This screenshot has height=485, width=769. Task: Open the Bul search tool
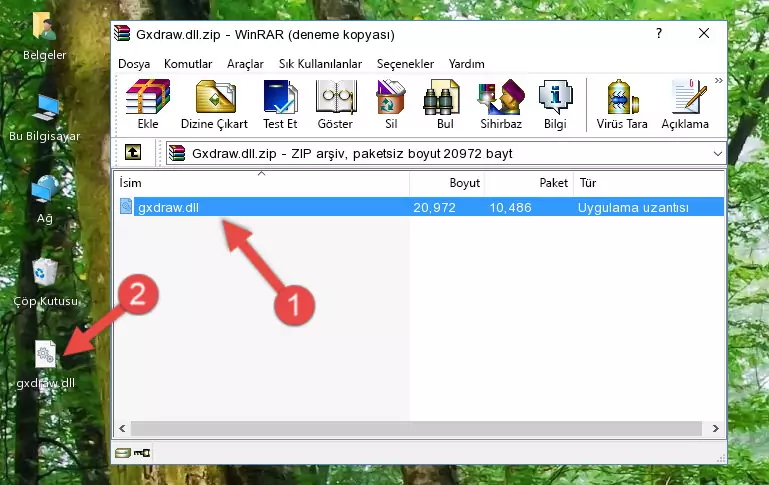coord(444,104)
